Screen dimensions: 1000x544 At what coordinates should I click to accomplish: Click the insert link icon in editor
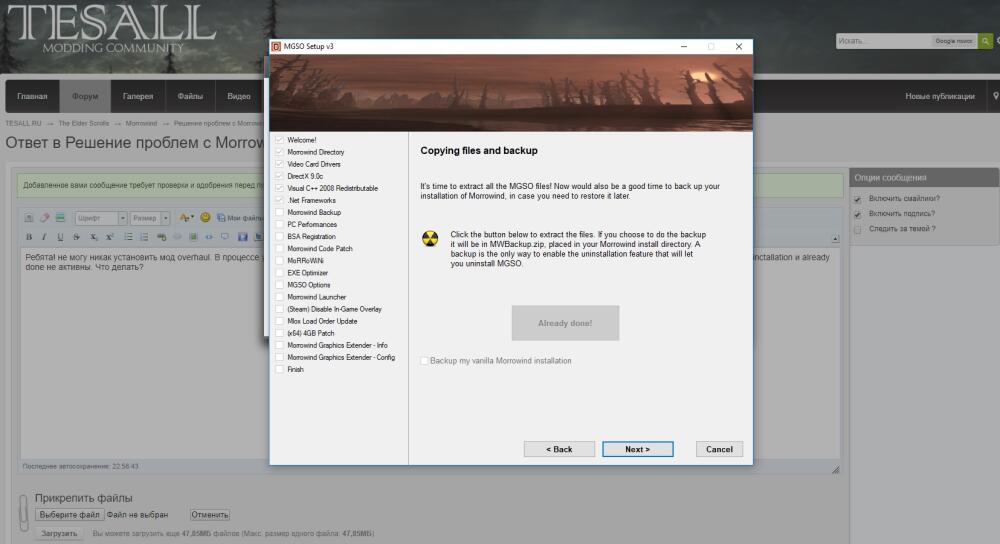click(161, 237)
